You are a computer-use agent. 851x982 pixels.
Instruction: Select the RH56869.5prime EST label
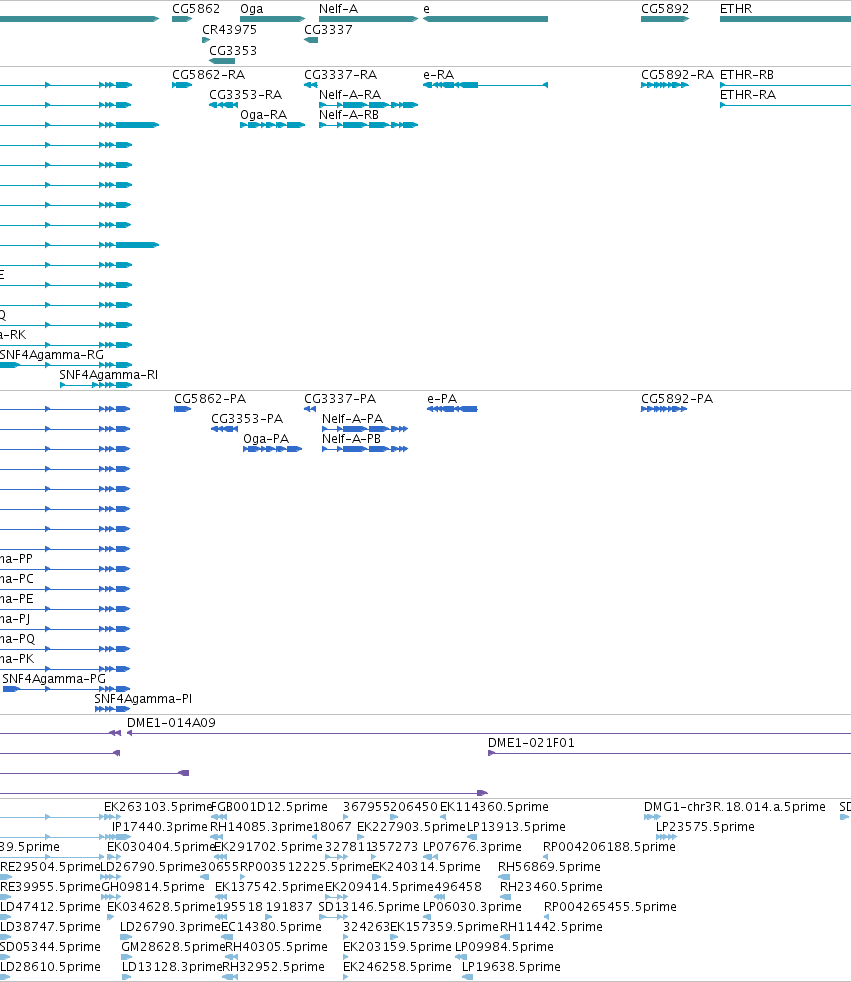tap(549, 867)
